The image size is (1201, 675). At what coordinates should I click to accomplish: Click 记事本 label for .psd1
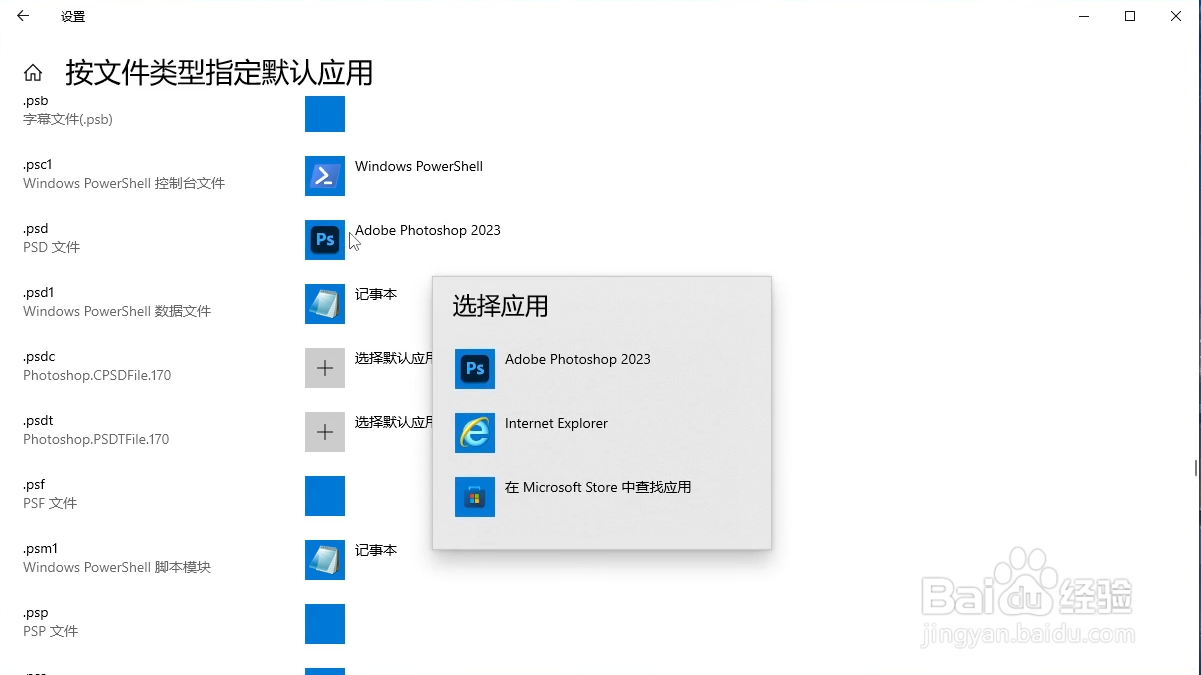(x=376, y=294)
